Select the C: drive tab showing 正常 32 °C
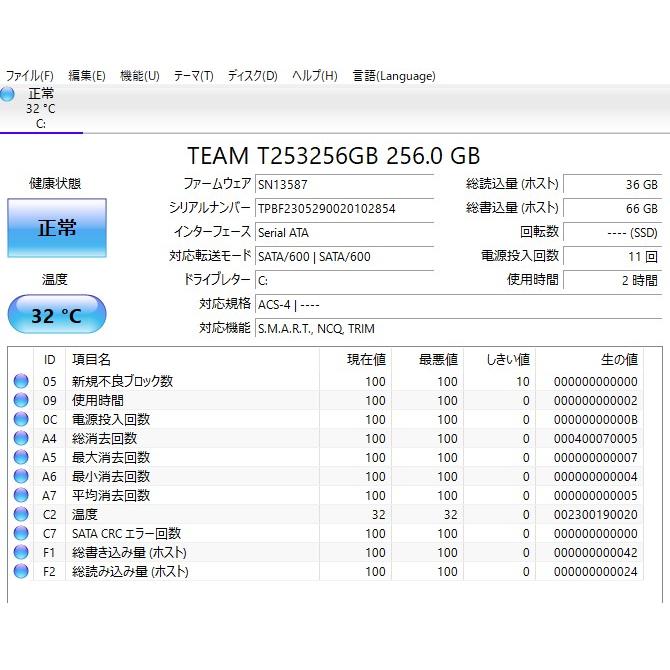Viewport: 670px width, 670px height. [x=41, y=109]
